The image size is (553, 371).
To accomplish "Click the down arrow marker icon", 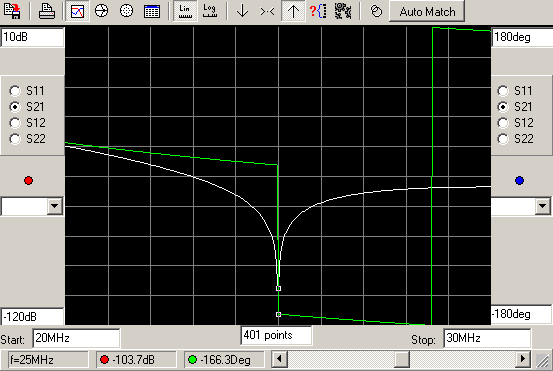I will (x=242, y=11).
